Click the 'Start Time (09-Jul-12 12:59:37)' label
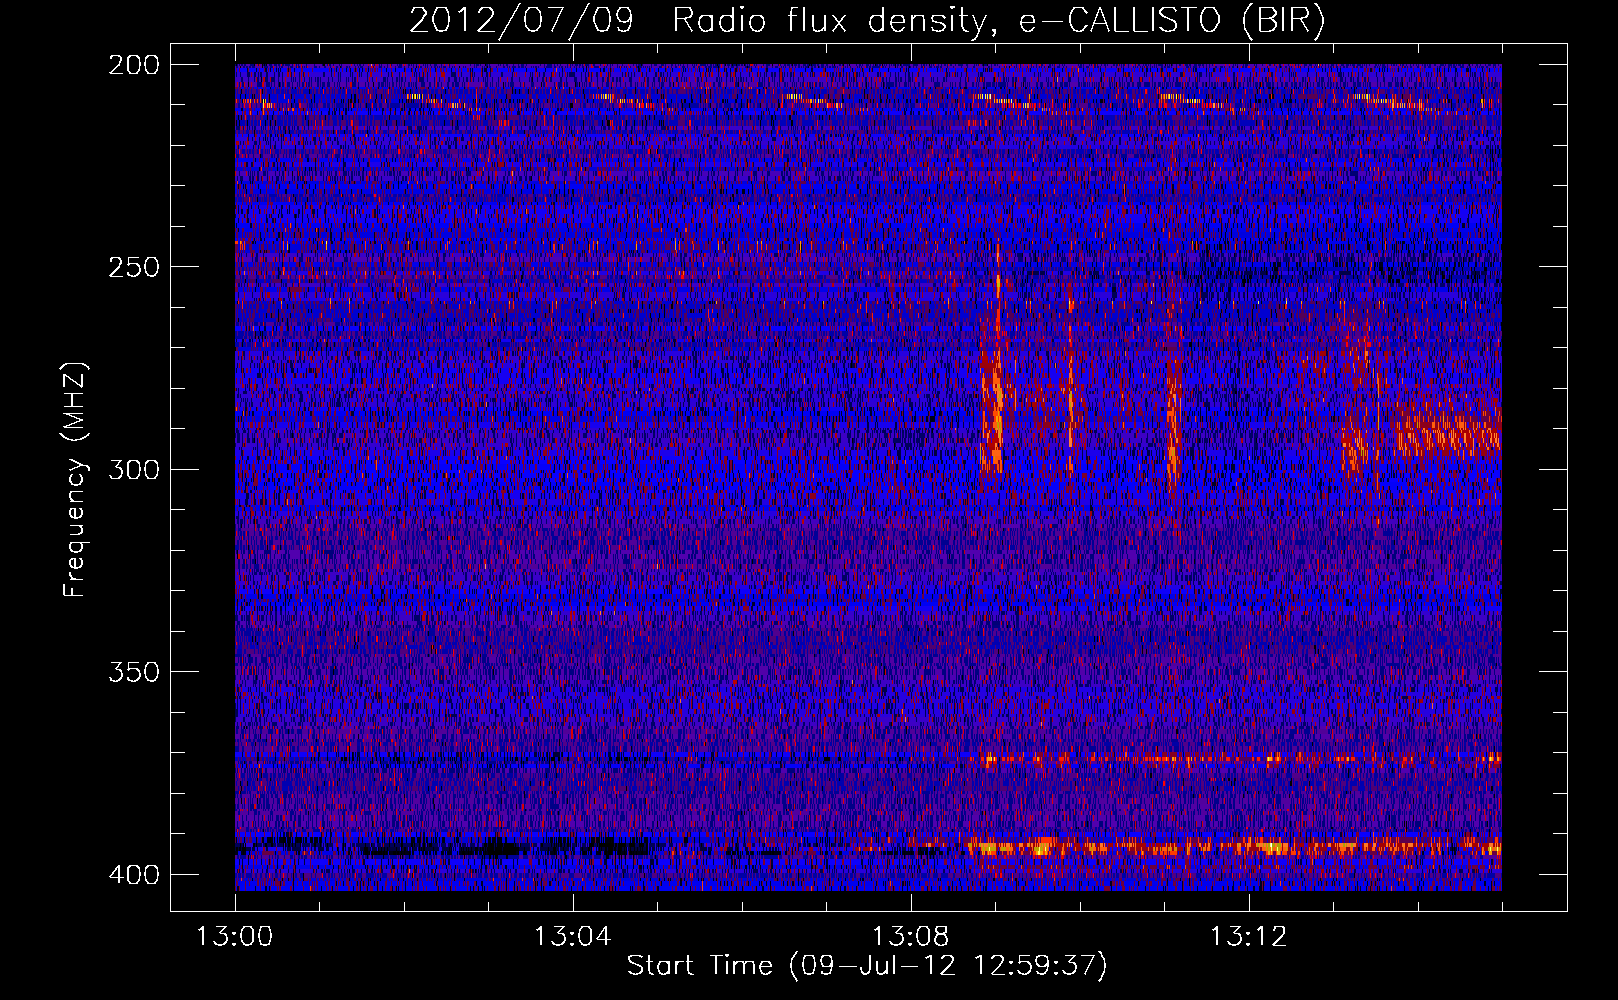 [x=867, y=966]
